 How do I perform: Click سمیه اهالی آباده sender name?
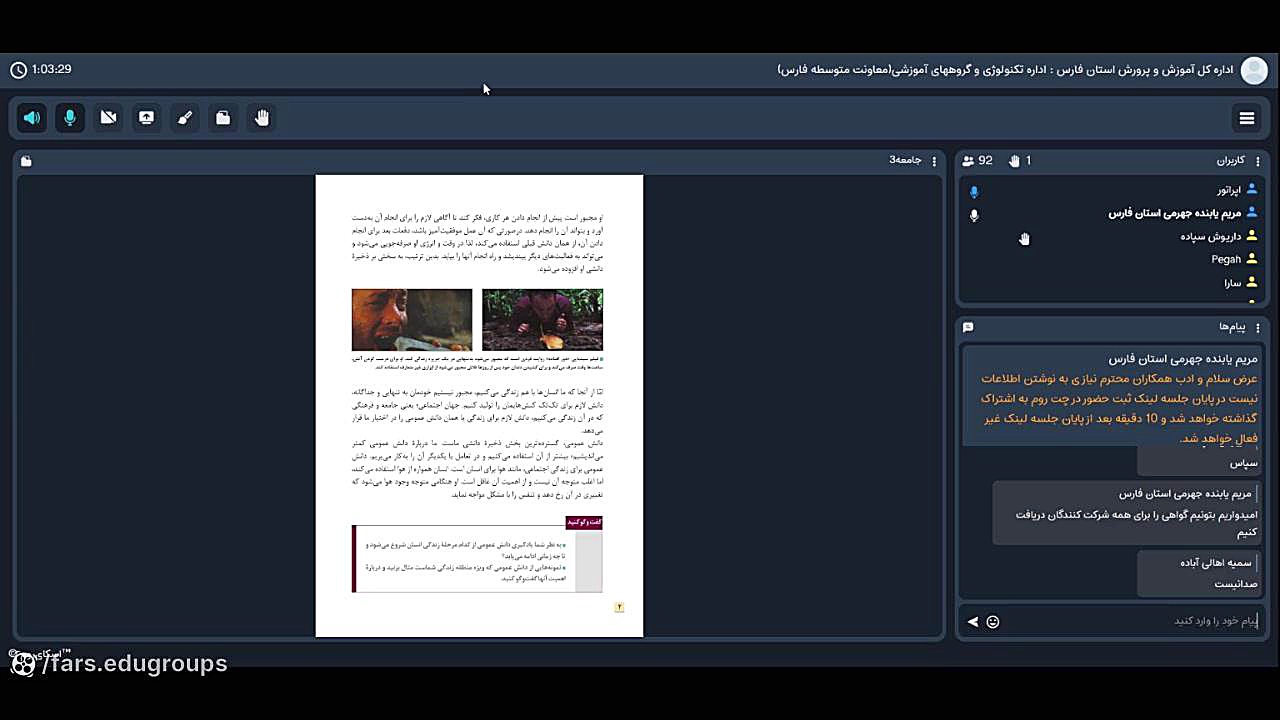(x=1216, y=563)
